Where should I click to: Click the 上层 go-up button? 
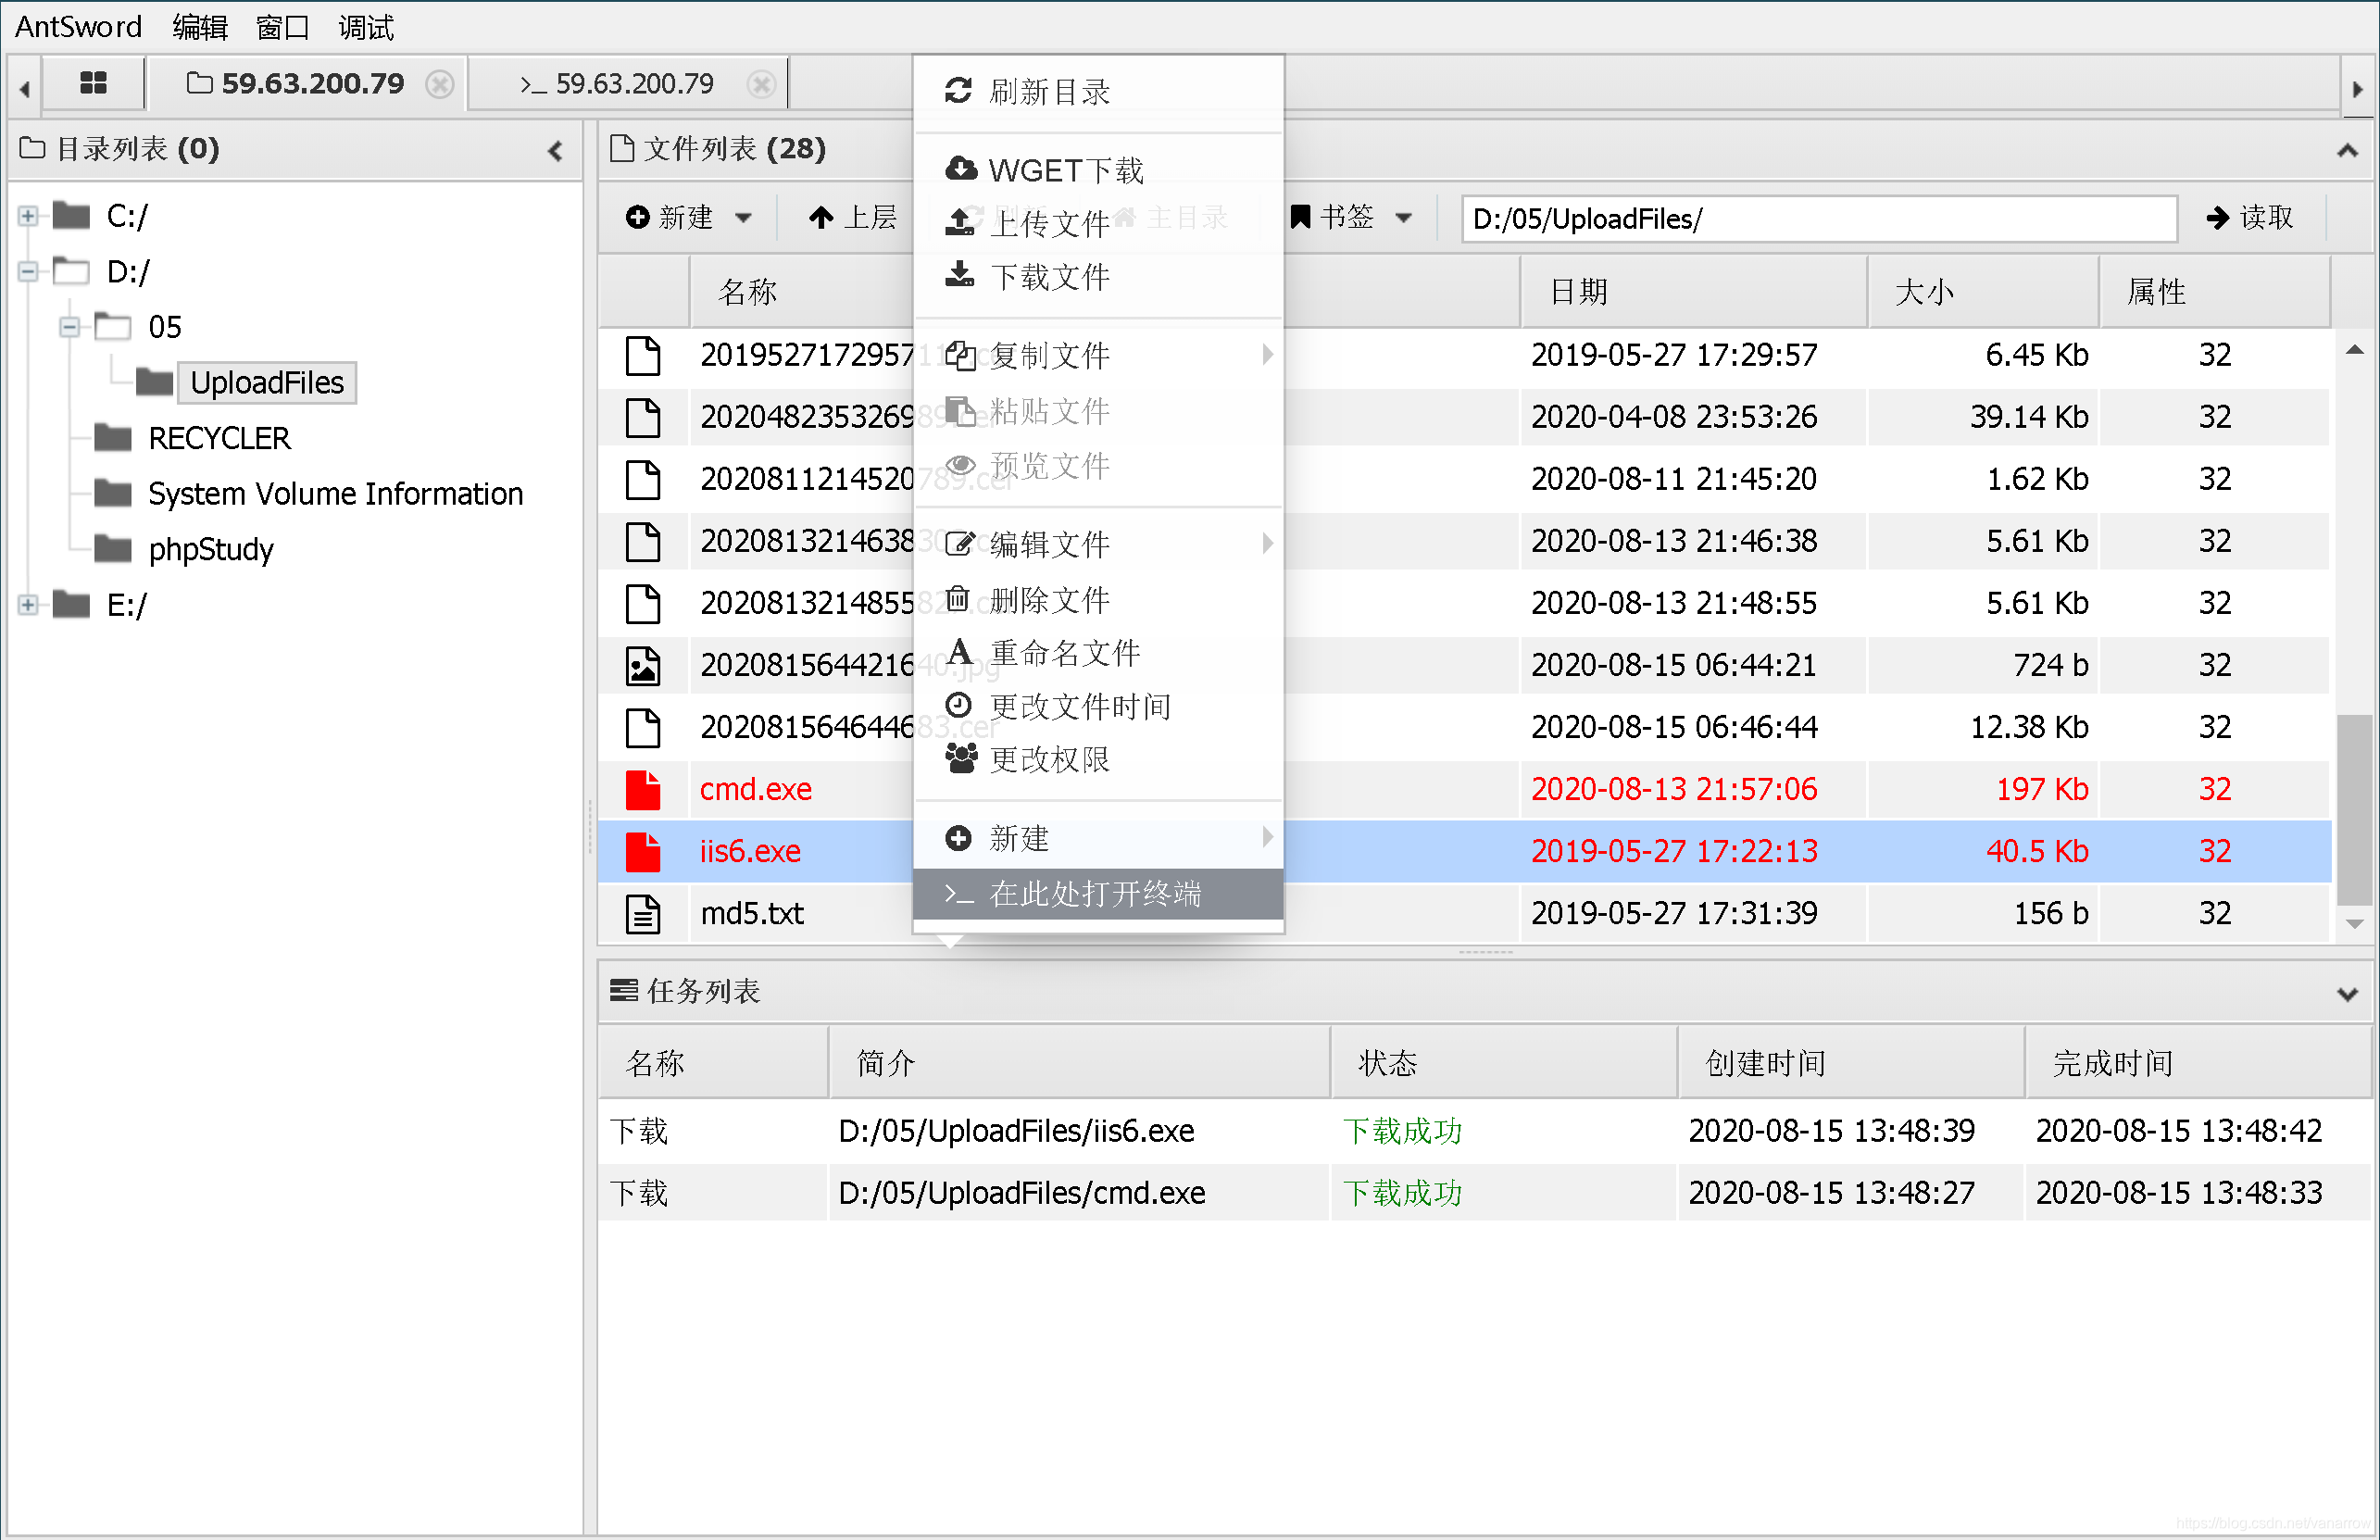point(852,217)
